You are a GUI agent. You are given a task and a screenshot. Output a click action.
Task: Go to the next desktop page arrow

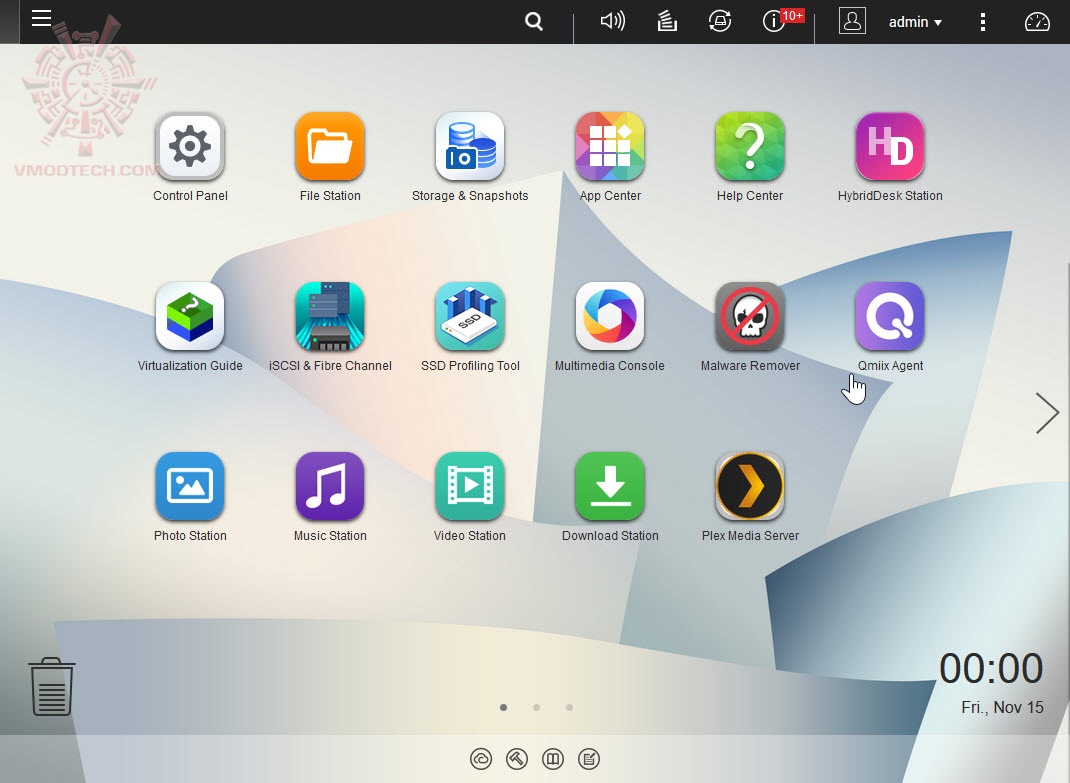tap(1047, 413)
